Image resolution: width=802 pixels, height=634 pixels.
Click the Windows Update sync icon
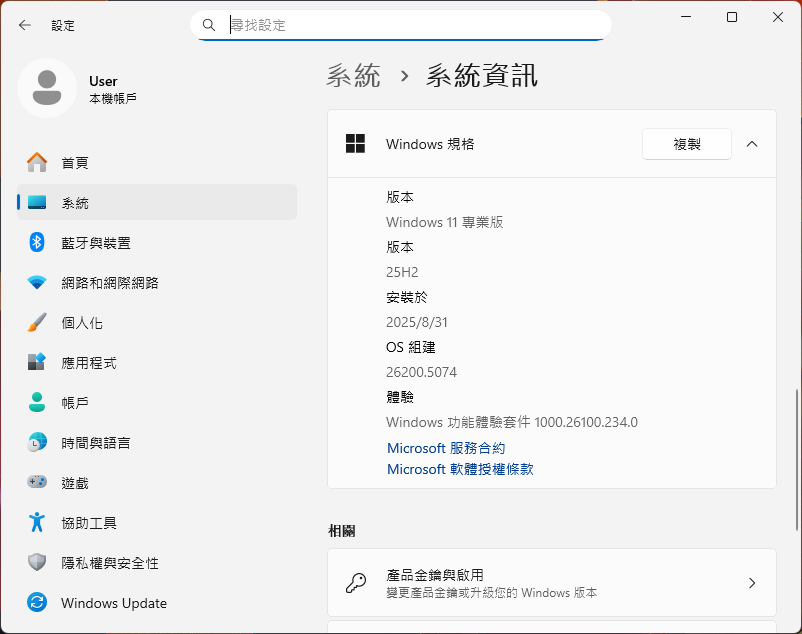tap(37, 602)
